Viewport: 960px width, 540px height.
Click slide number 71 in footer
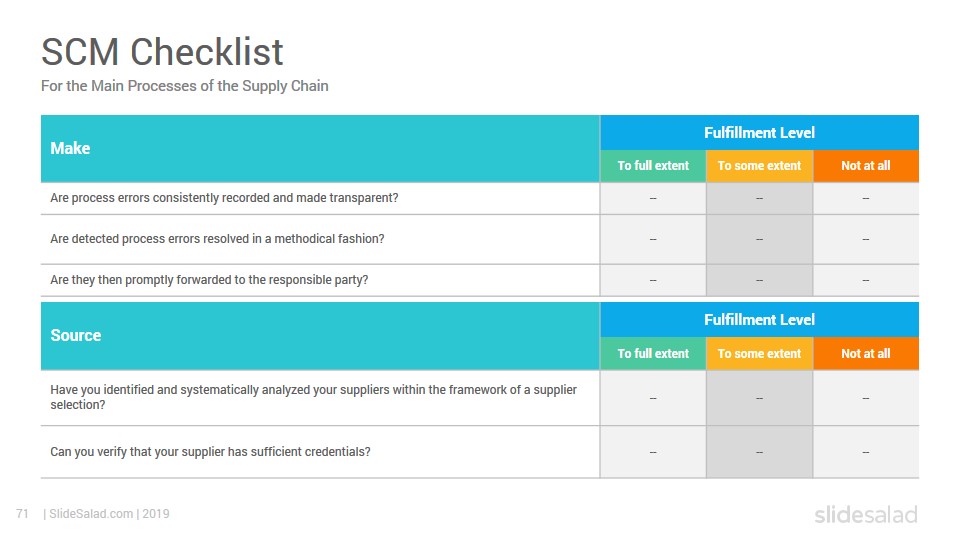22,514
